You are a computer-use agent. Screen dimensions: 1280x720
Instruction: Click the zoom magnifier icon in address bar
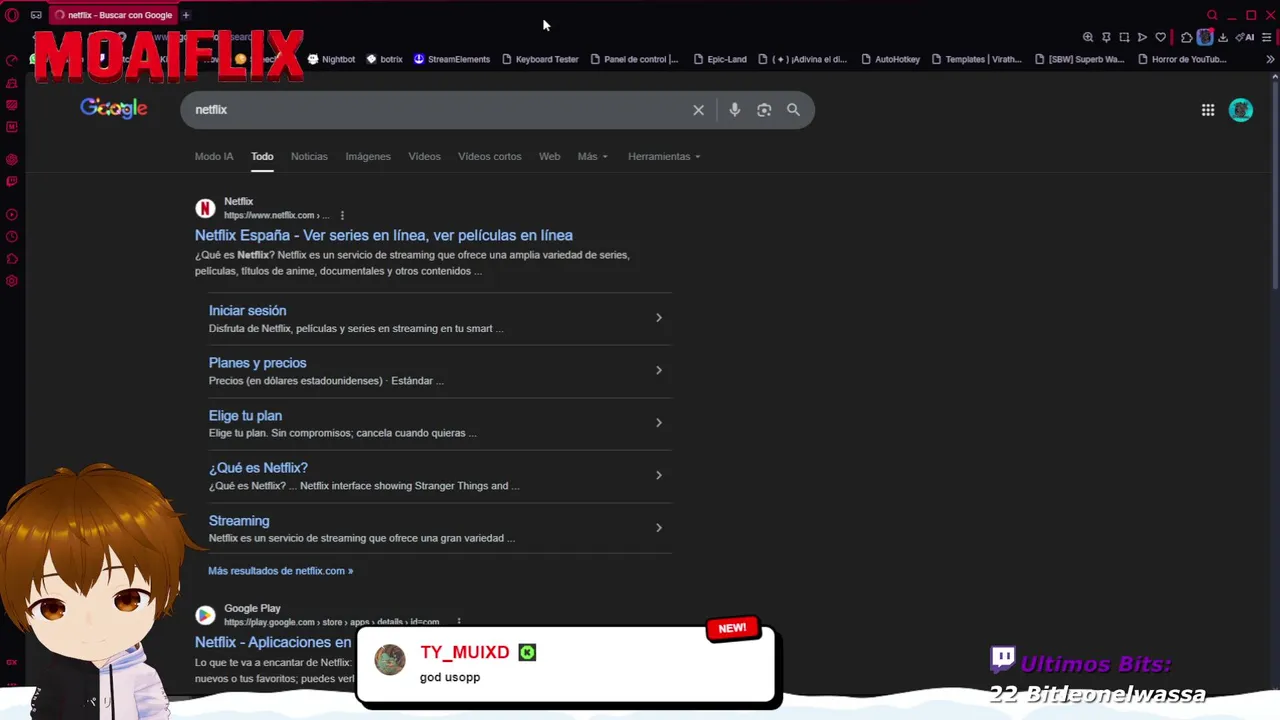[1088, 37]
